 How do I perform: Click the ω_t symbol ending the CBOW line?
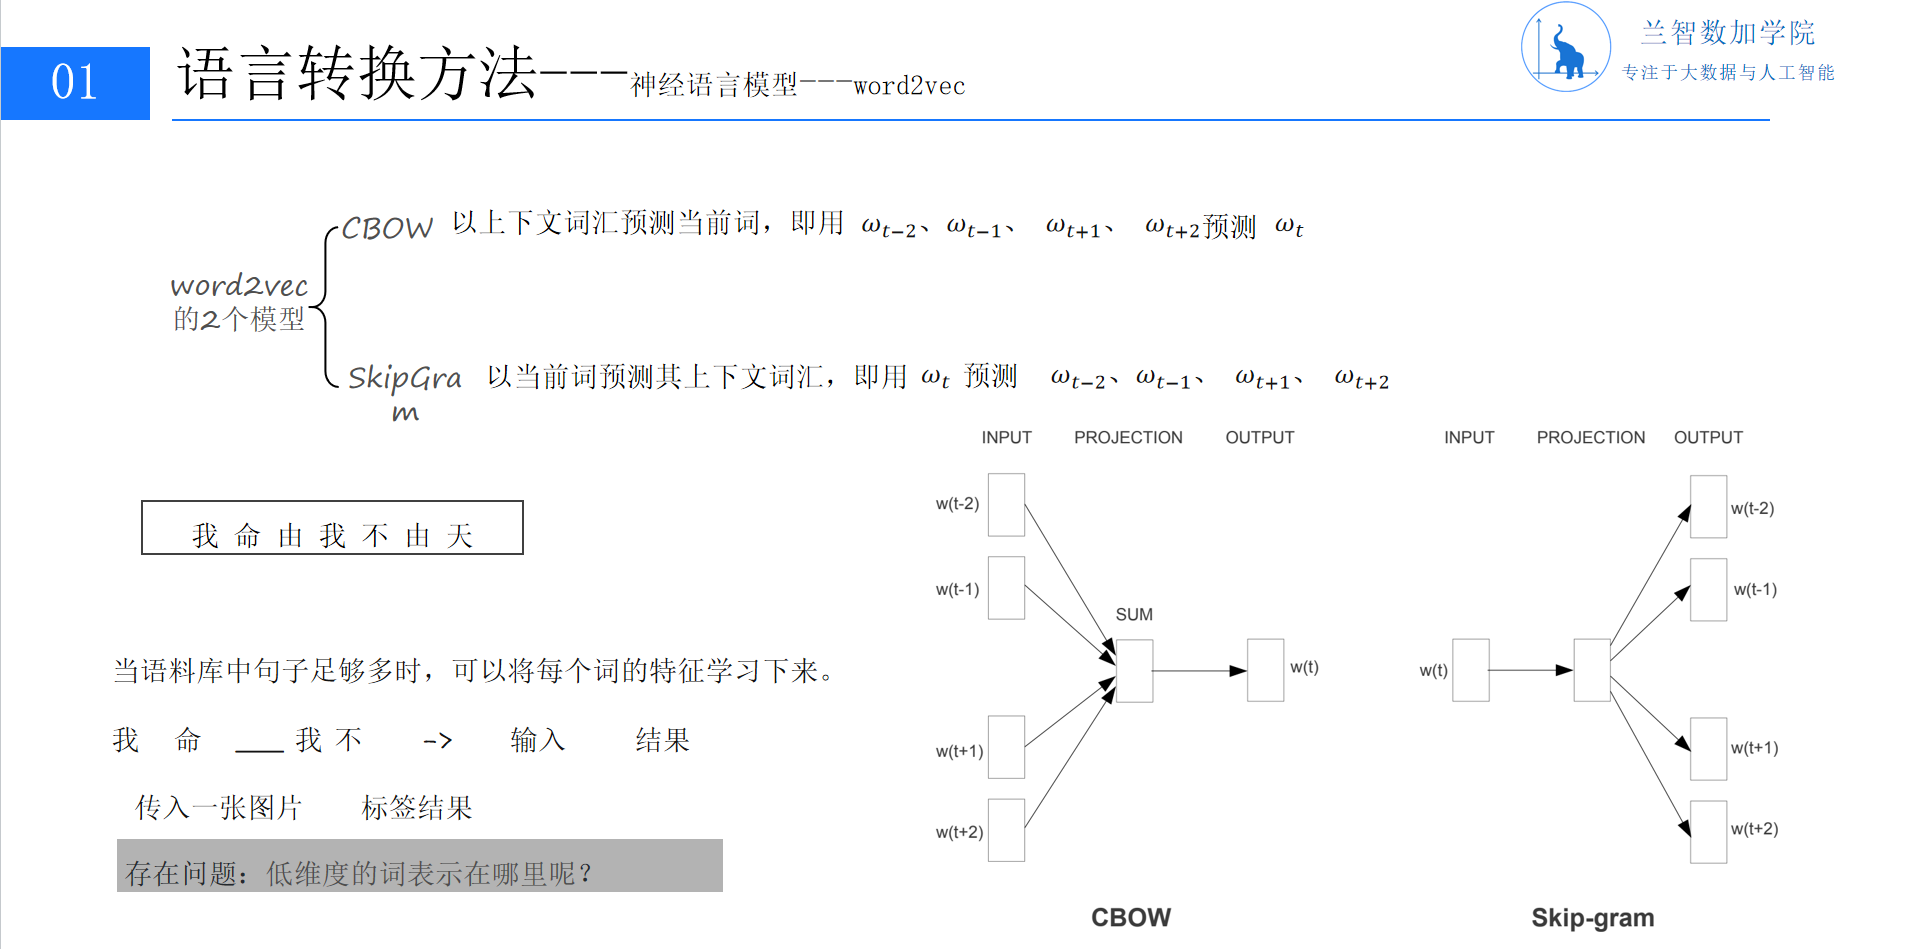coord(1289,227)
